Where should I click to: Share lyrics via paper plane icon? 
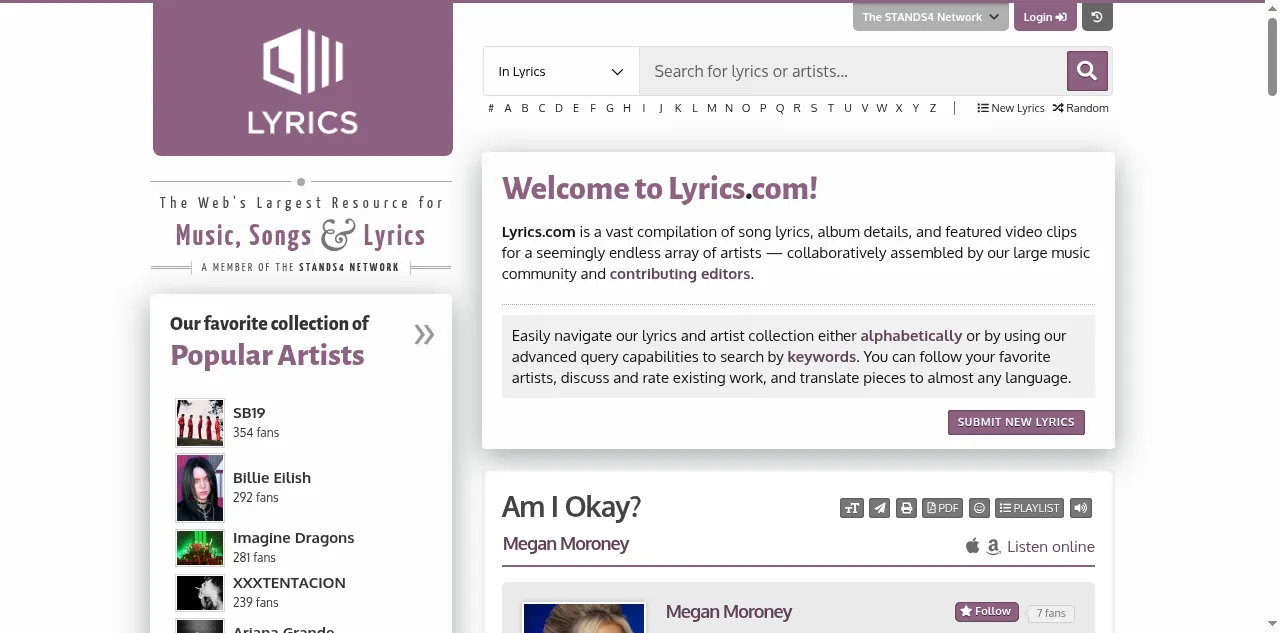[x=879, y=508]
